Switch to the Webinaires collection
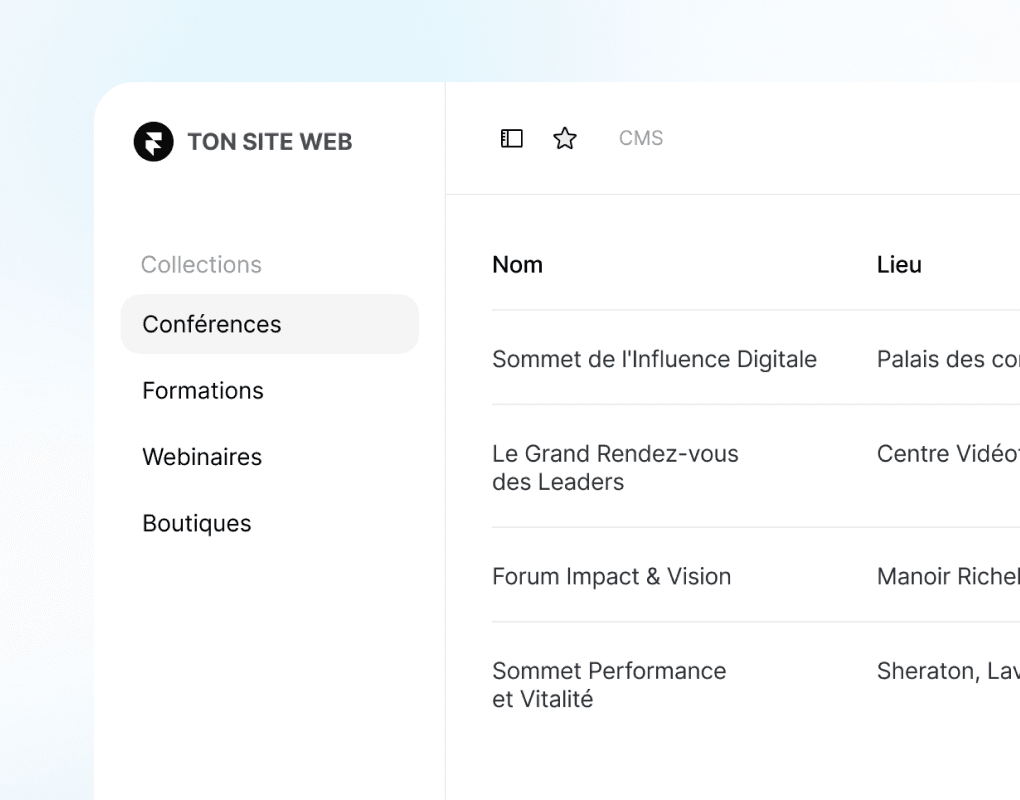 pyautogui.click(x=202, y=457)
